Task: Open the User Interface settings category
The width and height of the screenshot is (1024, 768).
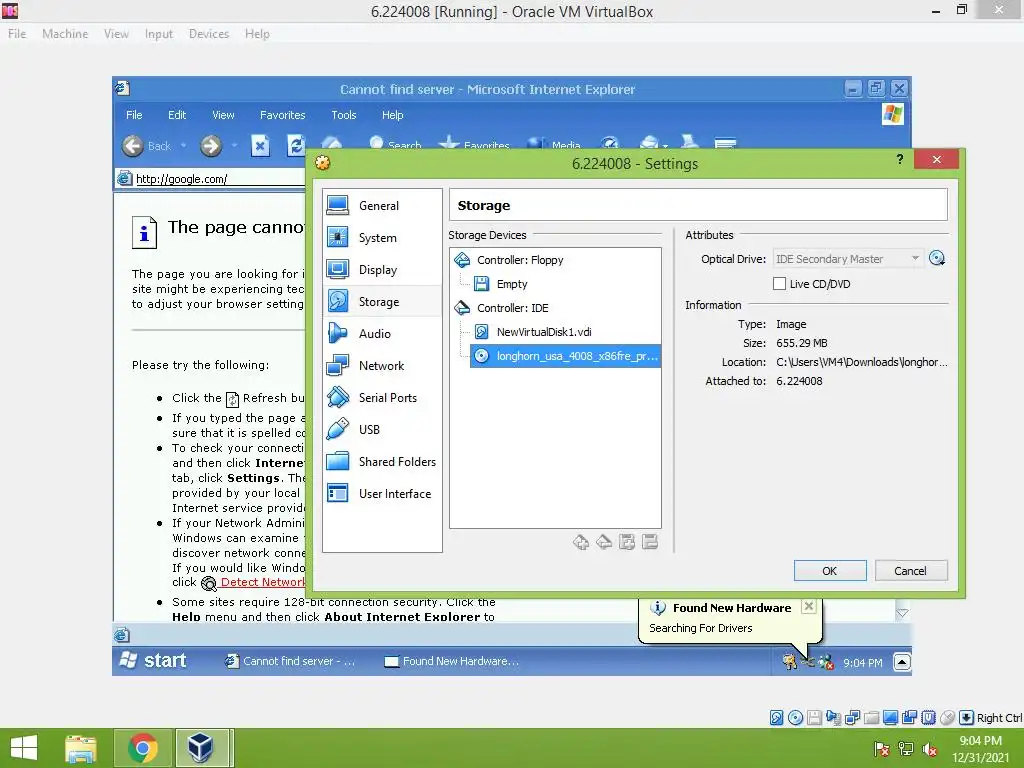Action: coord(382,494)
